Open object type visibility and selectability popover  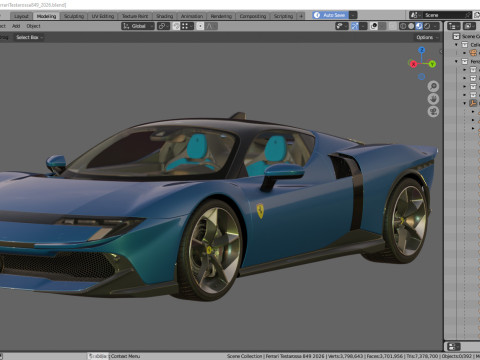pyautogui.click(x=342, y=26)
